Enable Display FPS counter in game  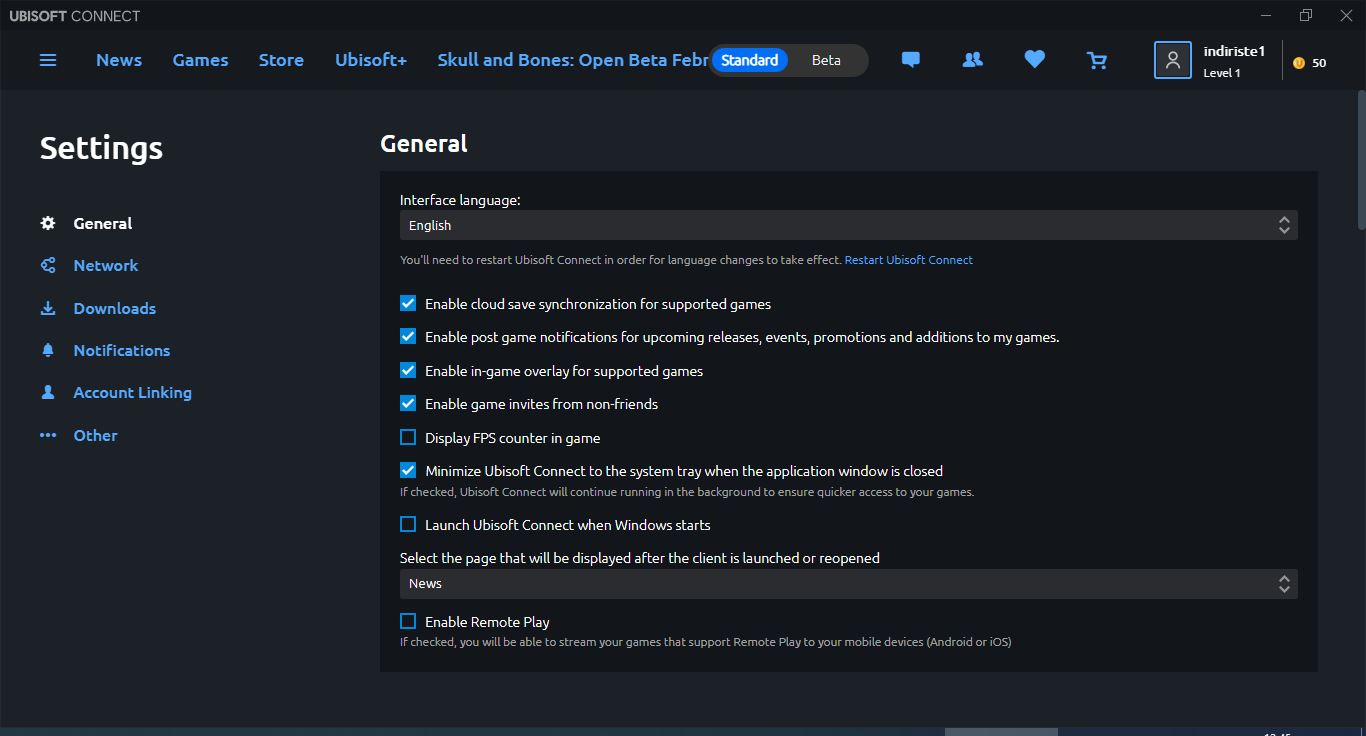coord(408,437)
